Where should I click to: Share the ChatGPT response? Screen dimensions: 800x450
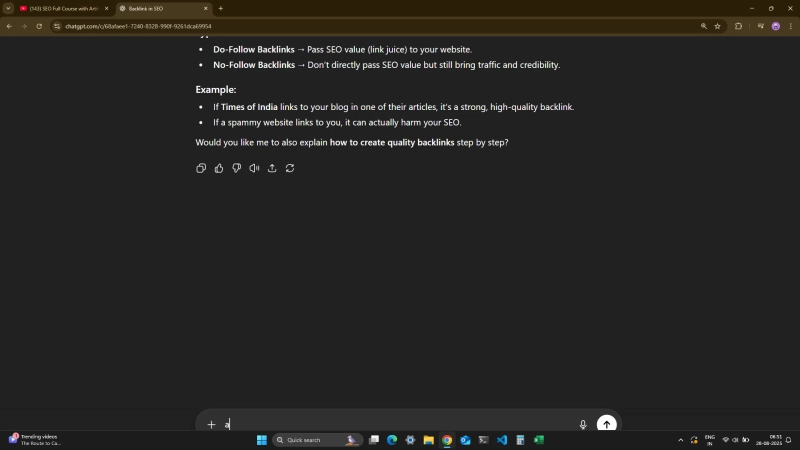point(272,168)
